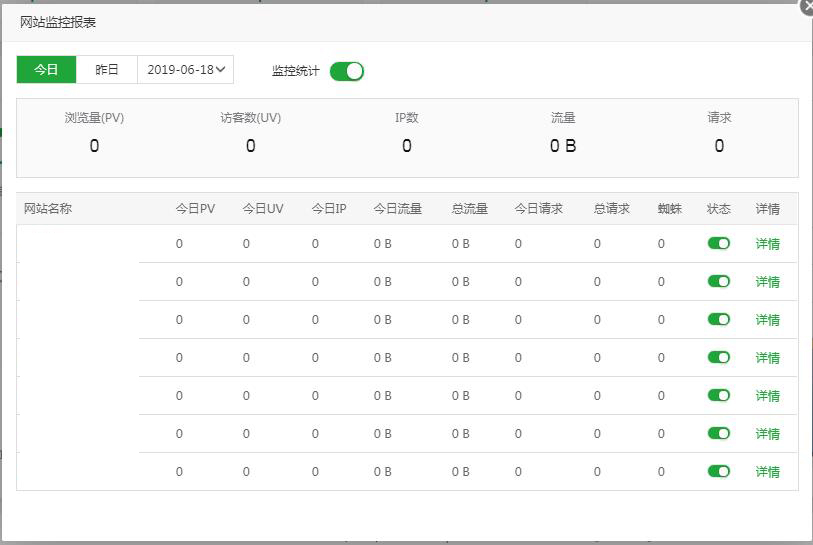
Task: Close the 网站监控报表 dialog
Action: pos(807,6)
